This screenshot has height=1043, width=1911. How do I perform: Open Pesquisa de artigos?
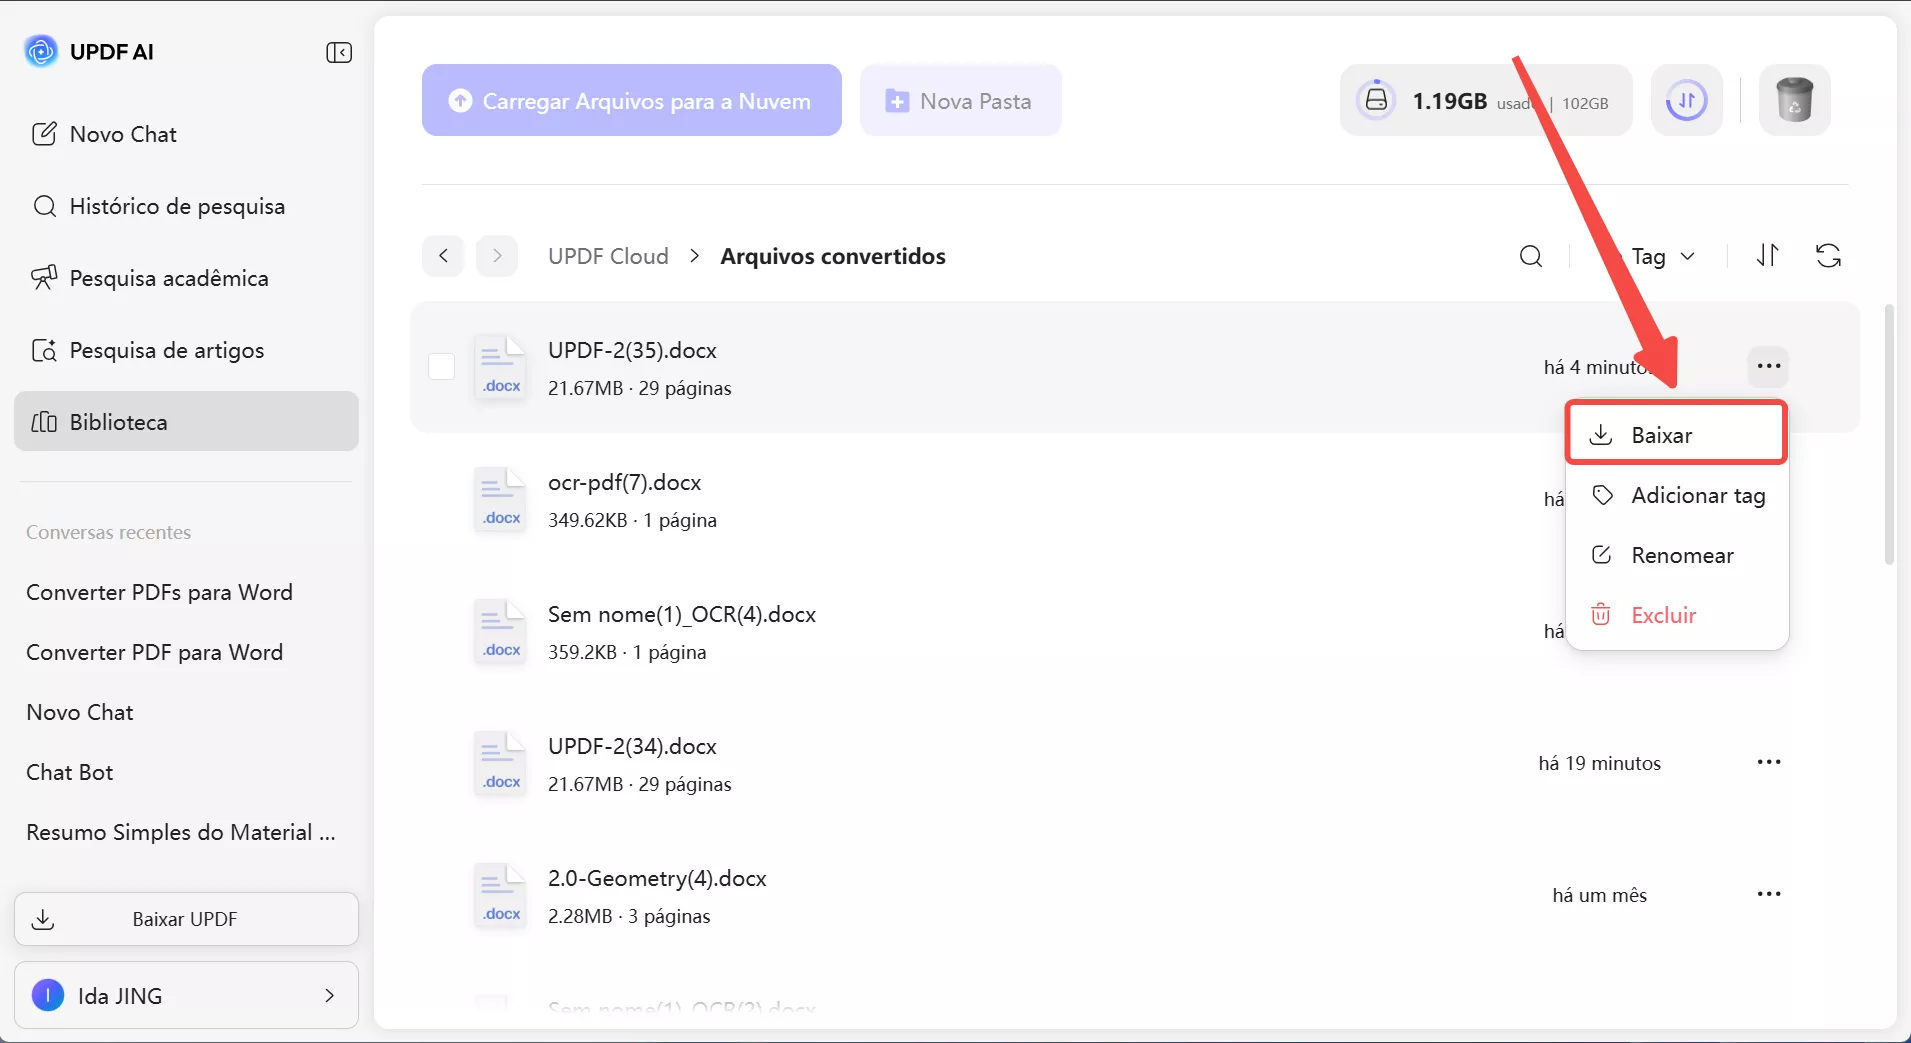[186, 350]
